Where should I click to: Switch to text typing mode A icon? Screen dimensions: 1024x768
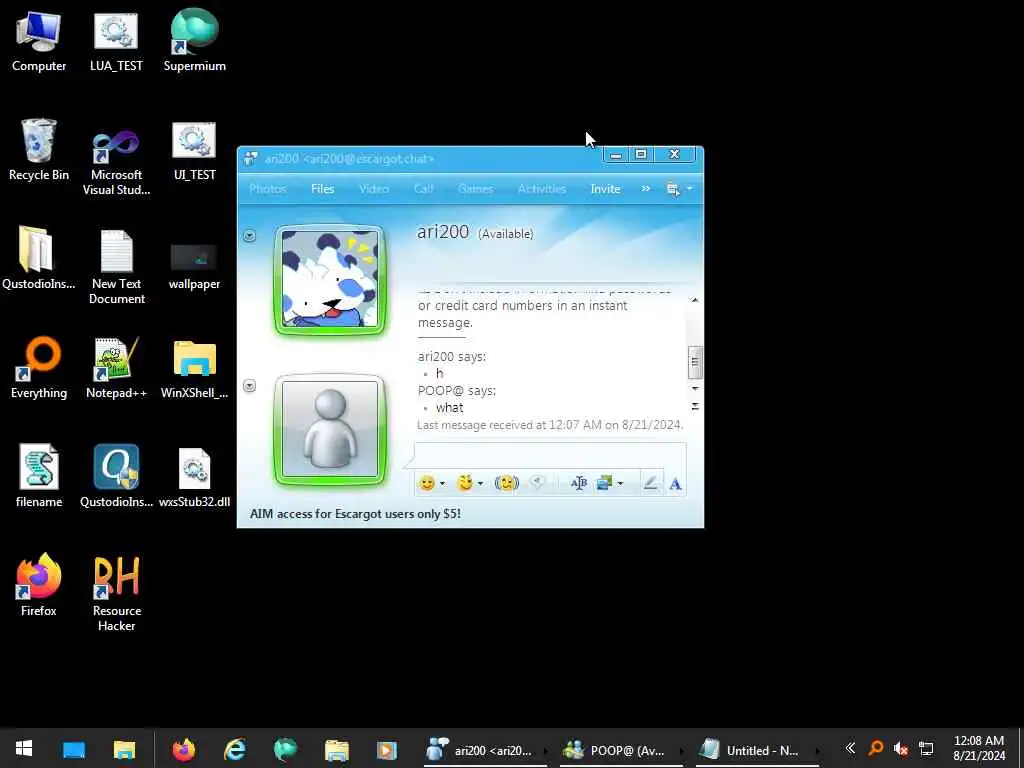pos(675,484)
